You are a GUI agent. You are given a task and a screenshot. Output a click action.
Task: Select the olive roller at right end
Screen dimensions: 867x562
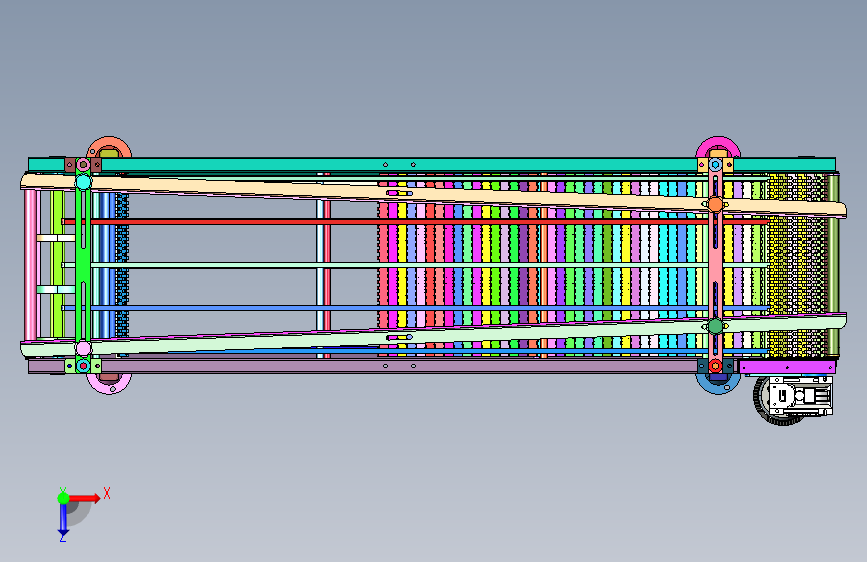pos(833,266)
